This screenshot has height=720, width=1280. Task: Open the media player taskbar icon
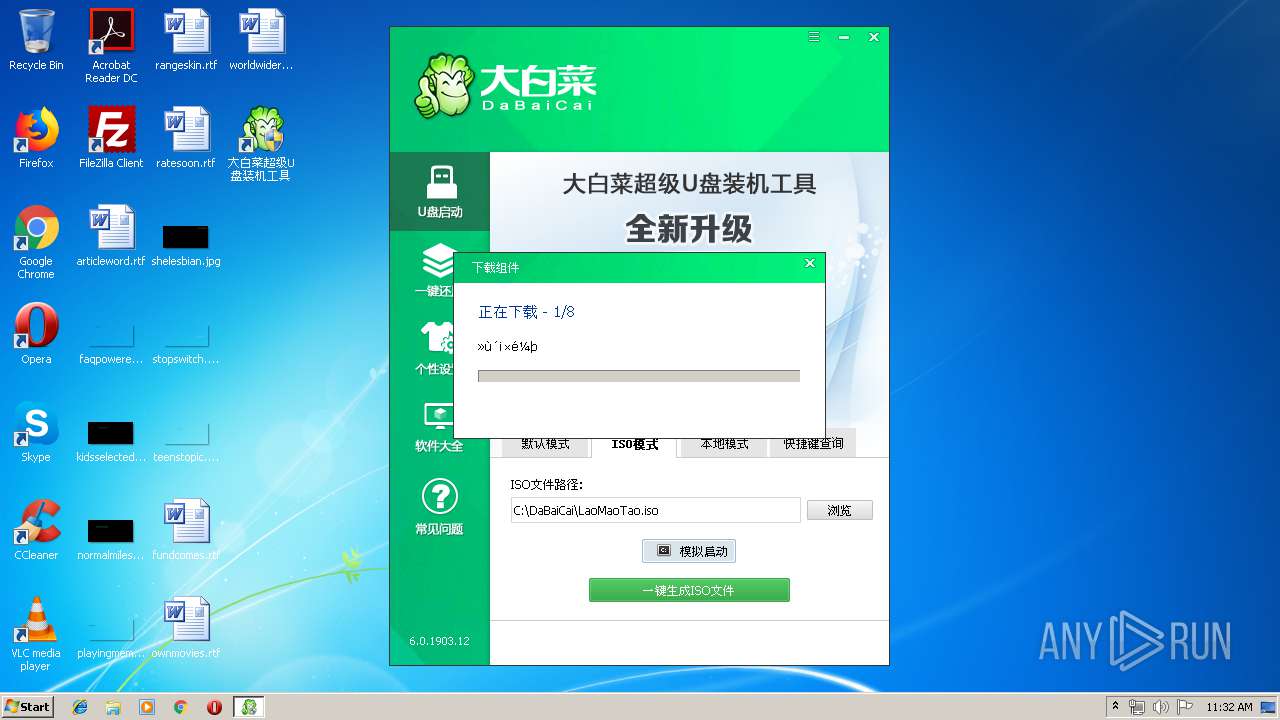[147, 707]
